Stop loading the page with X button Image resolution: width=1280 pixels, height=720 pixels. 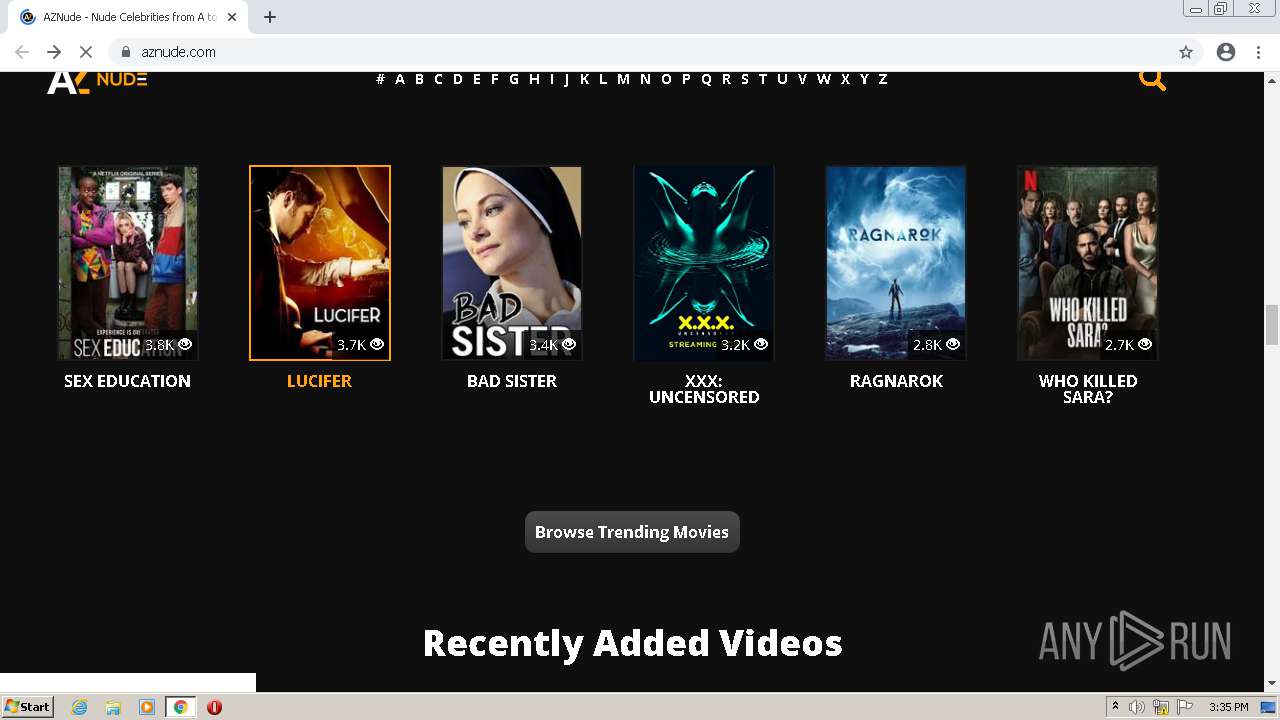click(86, 52)
